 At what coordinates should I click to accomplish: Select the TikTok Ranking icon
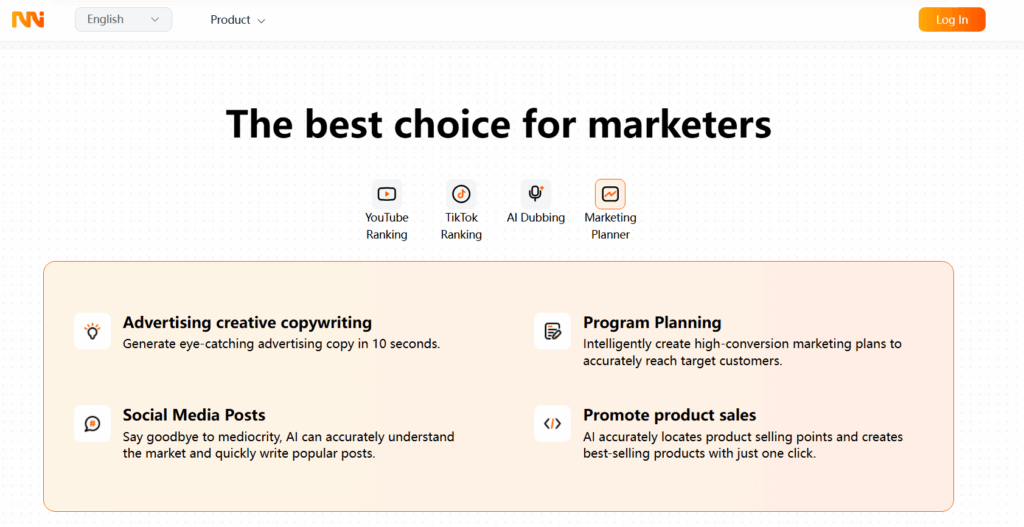point(461,194)
